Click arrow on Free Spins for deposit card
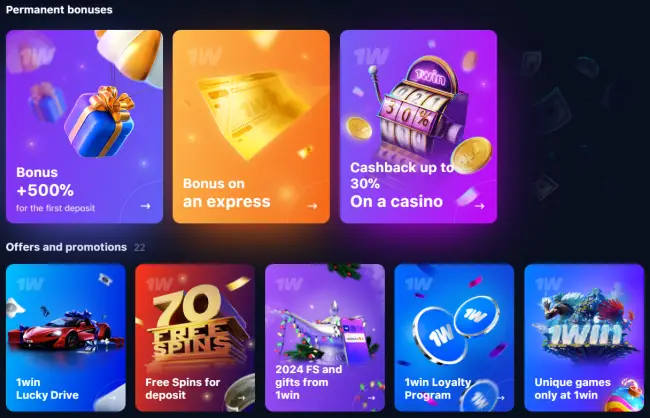The width and height of the screenshot is (650, 418). tap(241, 398)
